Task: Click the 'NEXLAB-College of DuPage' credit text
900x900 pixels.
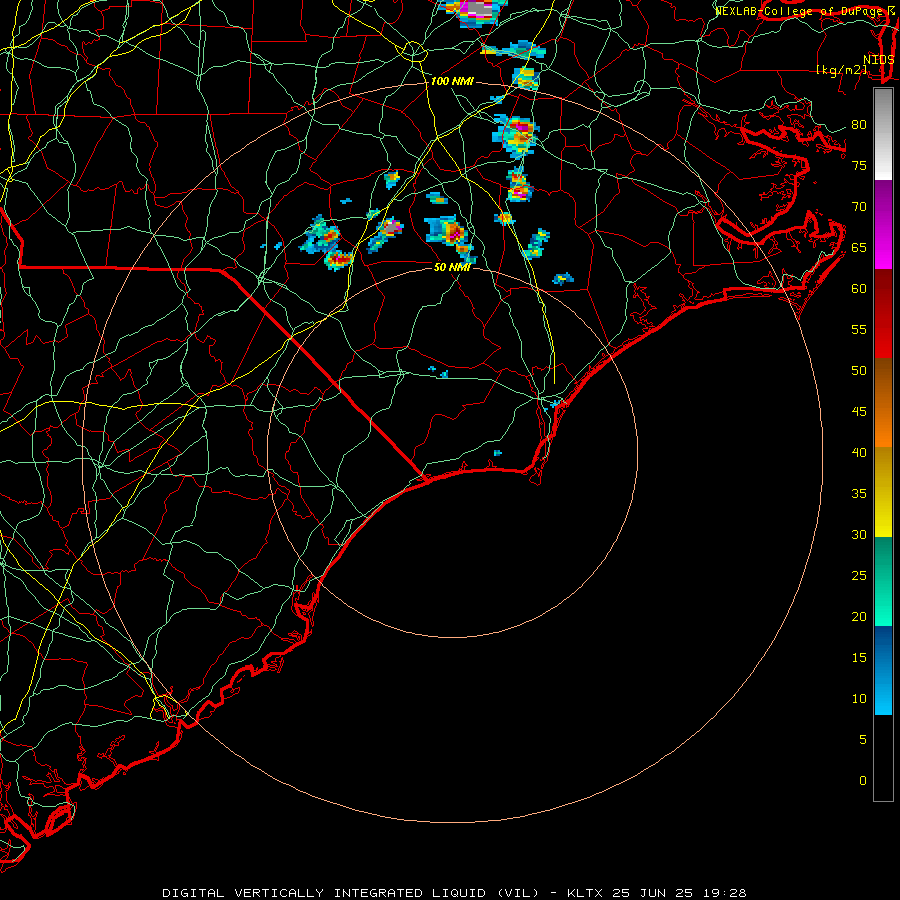Action: pyautogui.click(x=798, y=11)
